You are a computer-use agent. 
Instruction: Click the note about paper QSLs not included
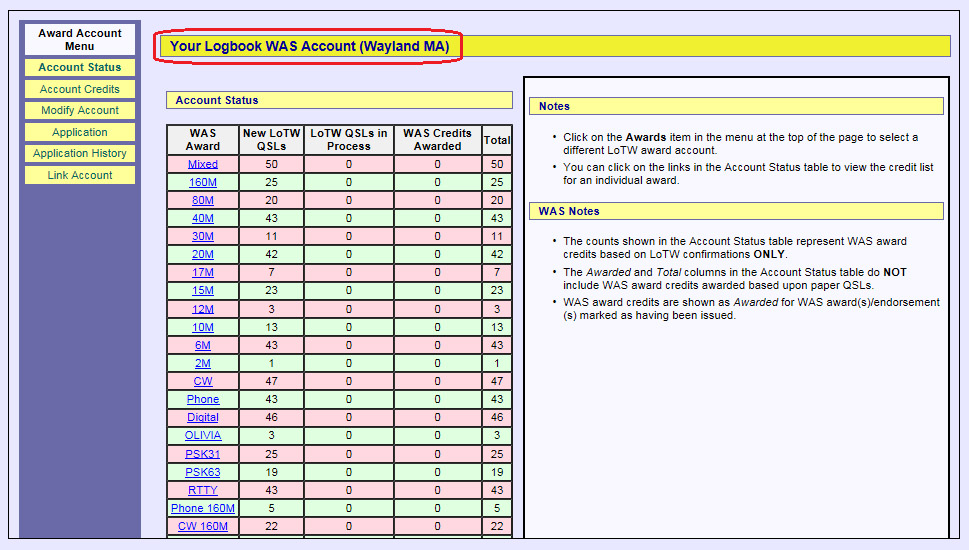pos(735,279)
